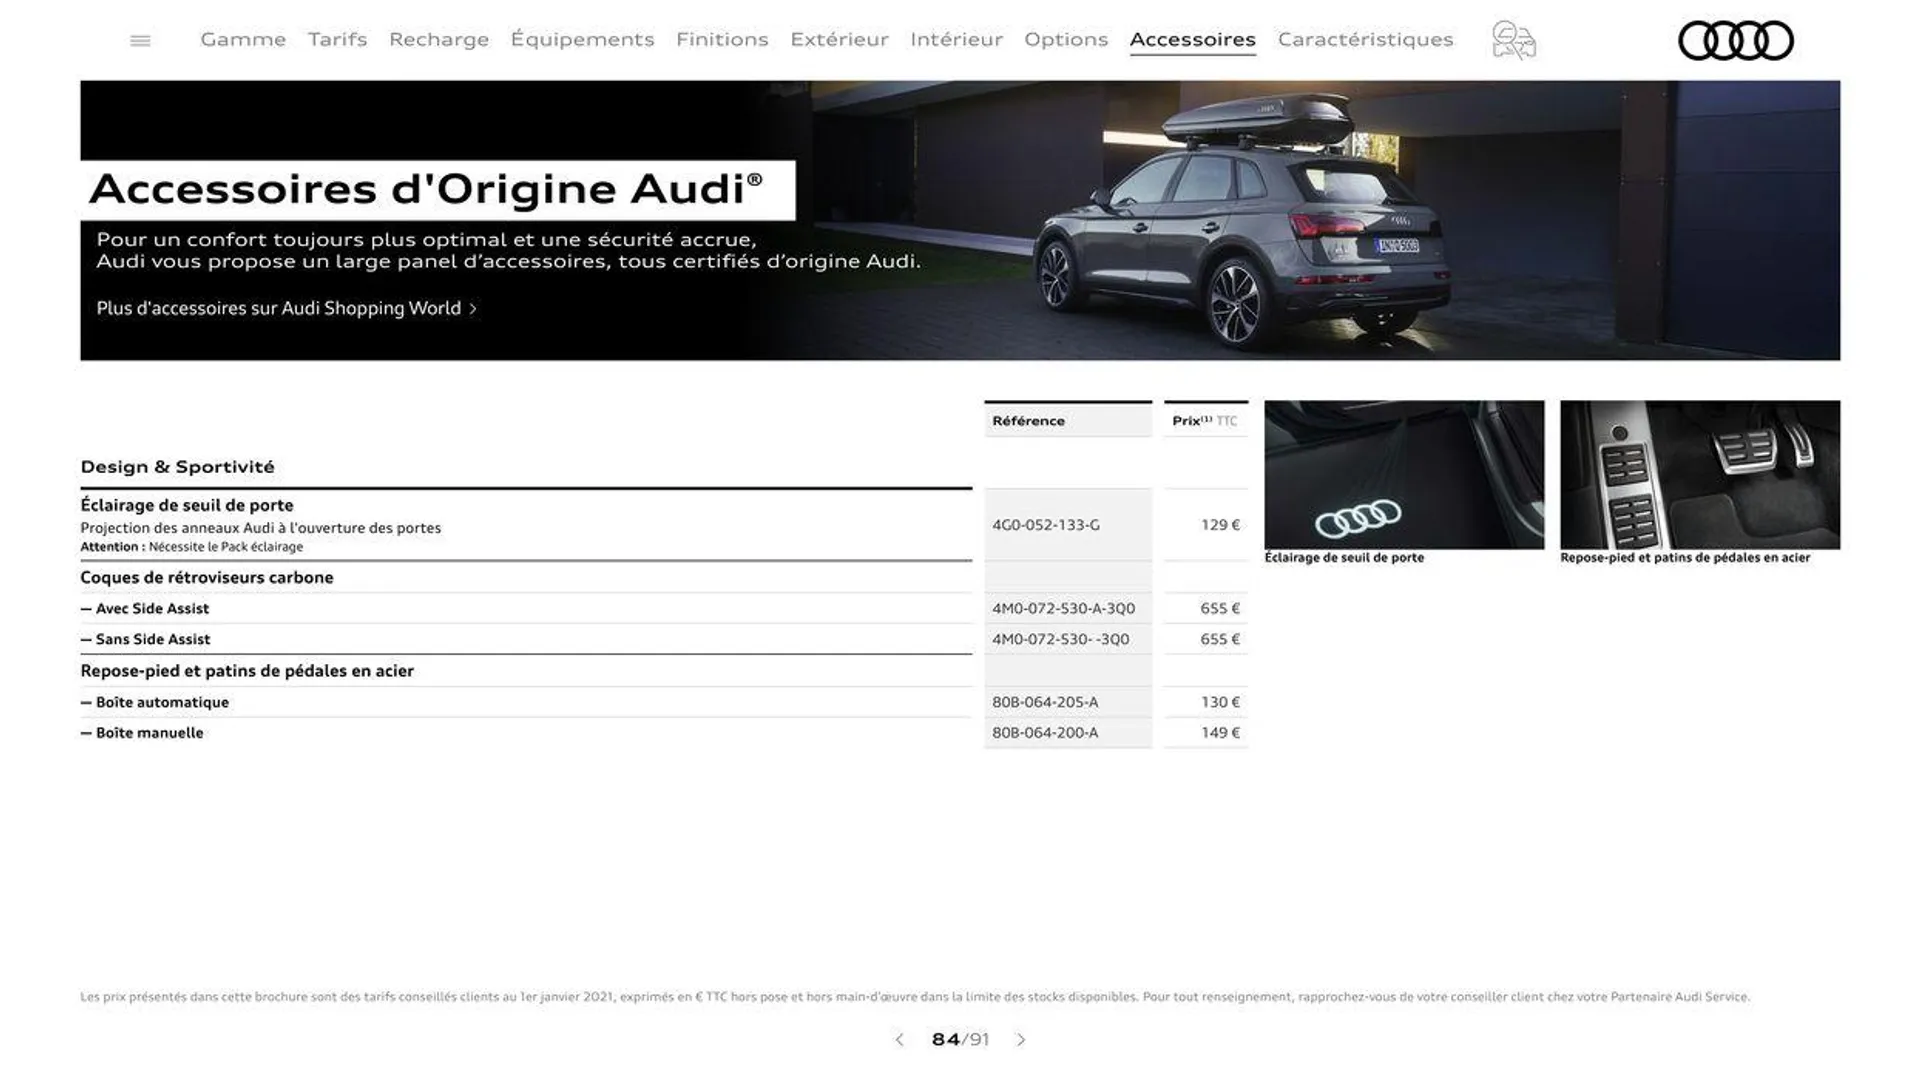Click the 129 € price
This screenshot has height=1080, width=1920.
pos(1220,525)
